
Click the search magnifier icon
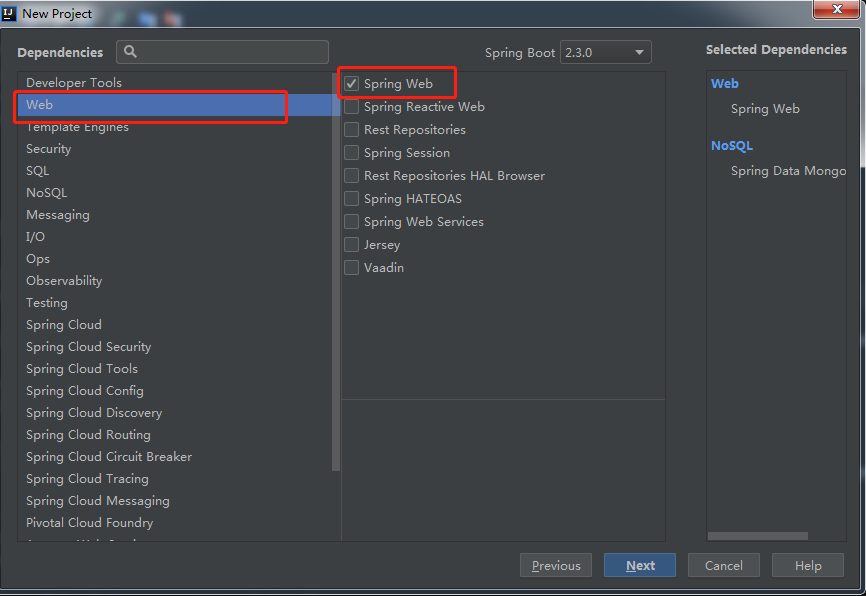point(130,51)
